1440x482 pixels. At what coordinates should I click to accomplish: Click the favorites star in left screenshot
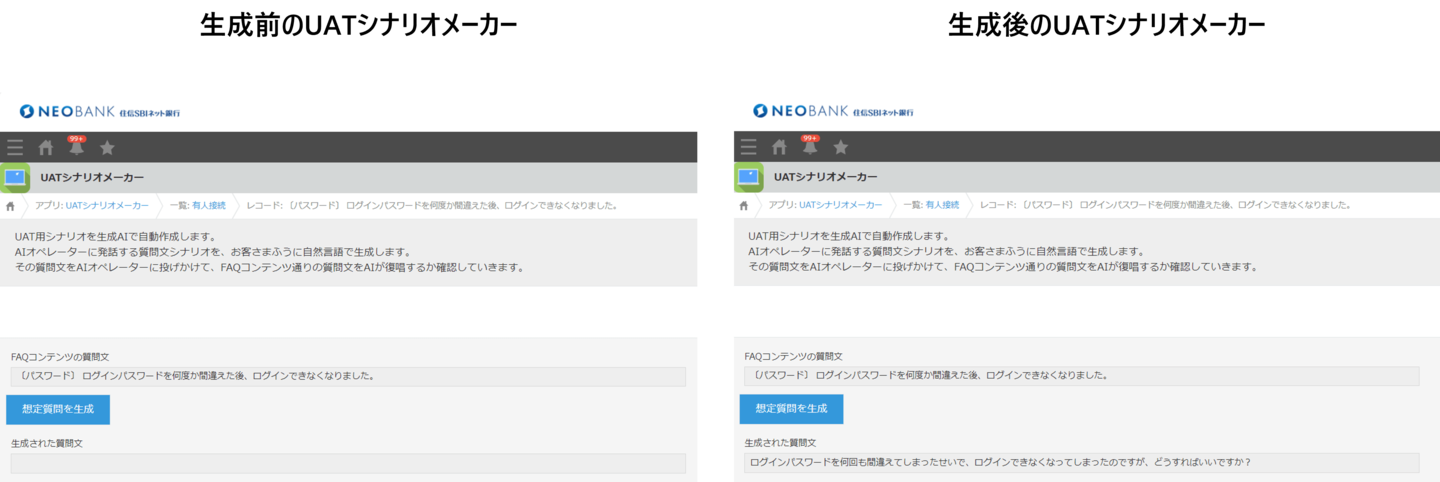pyautogui.click(x=107, y=148)
